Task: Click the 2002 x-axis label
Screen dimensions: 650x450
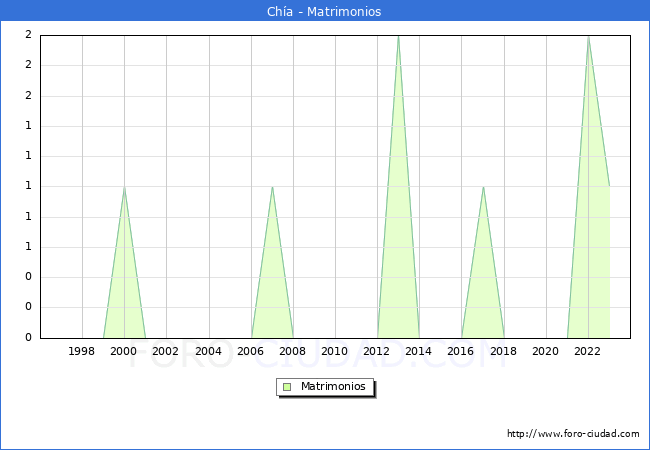Action: tap(166, 351)
